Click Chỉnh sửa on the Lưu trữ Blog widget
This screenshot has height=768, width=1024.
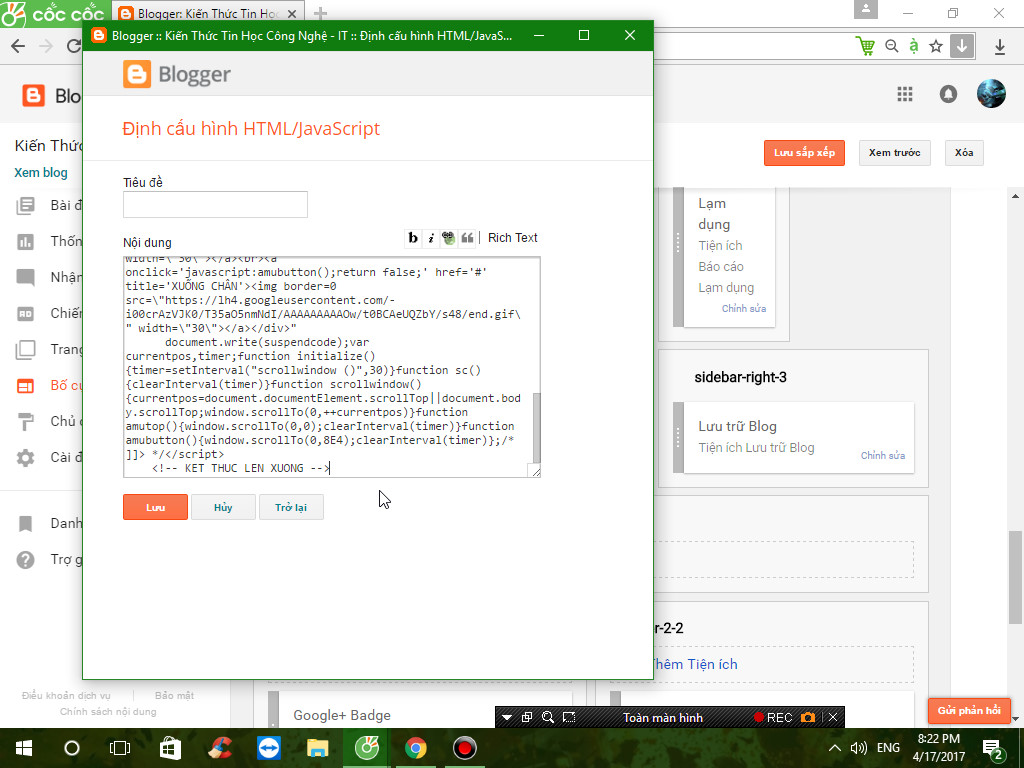tap(883, 455)
